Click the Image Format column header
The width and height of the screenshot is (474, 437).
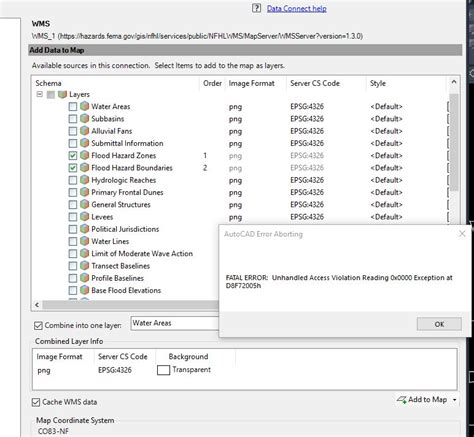pos(252,83)
